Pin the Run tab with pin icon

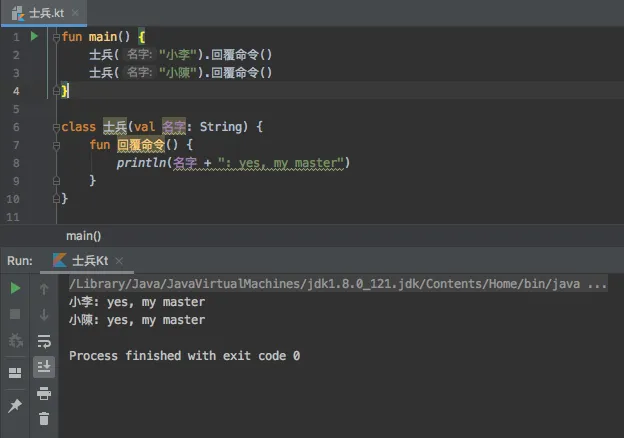click(x=15, y=405)
